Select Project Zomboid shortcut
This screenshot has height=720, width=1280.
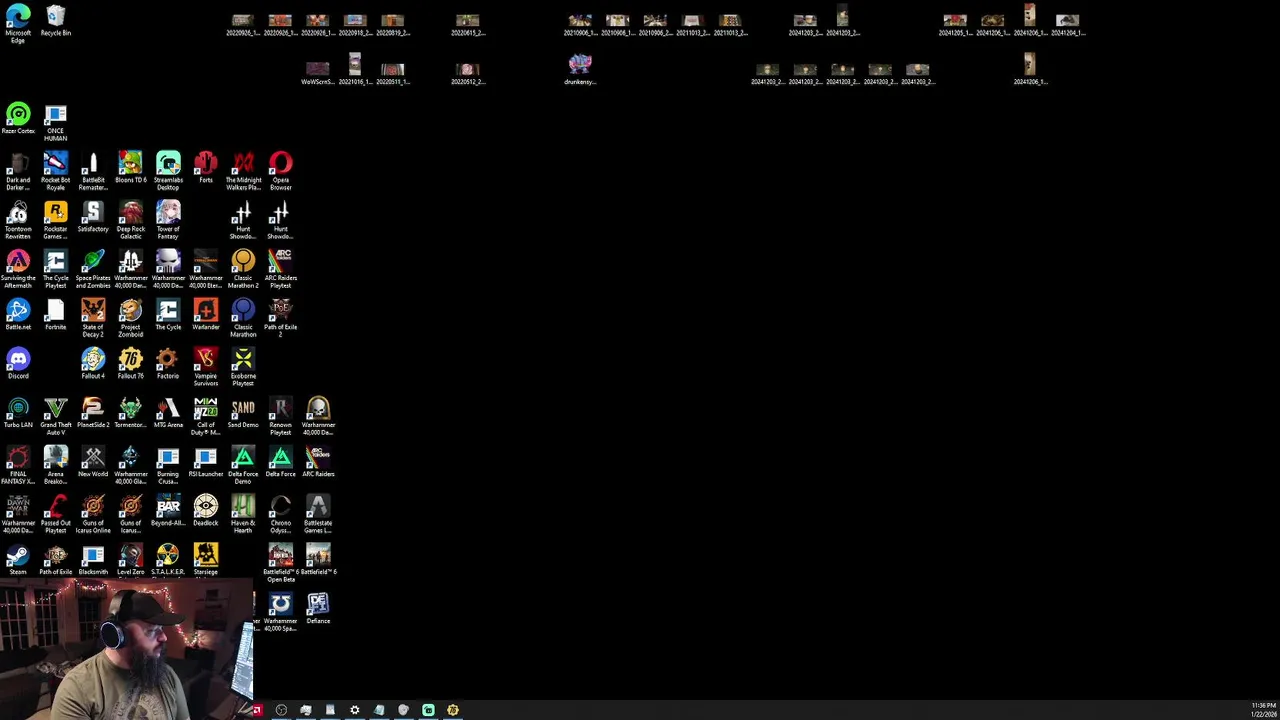pyautogui.click(x=131, y=318)
